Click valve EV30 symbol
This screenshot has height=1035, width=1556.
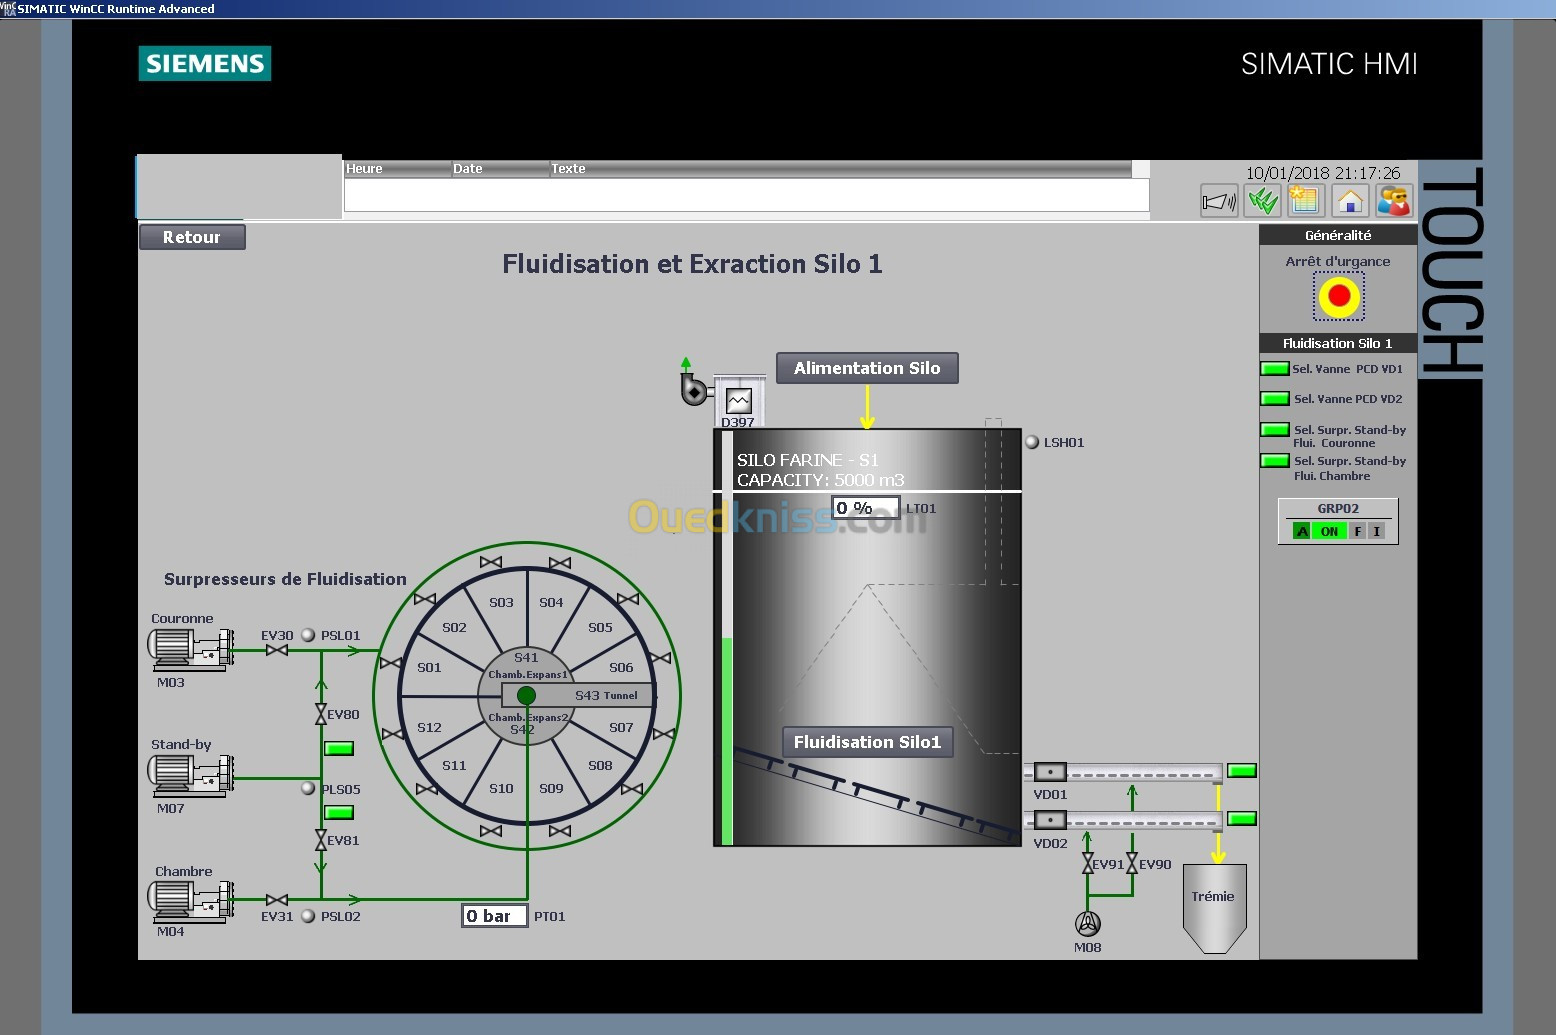[x=277, y=650]
